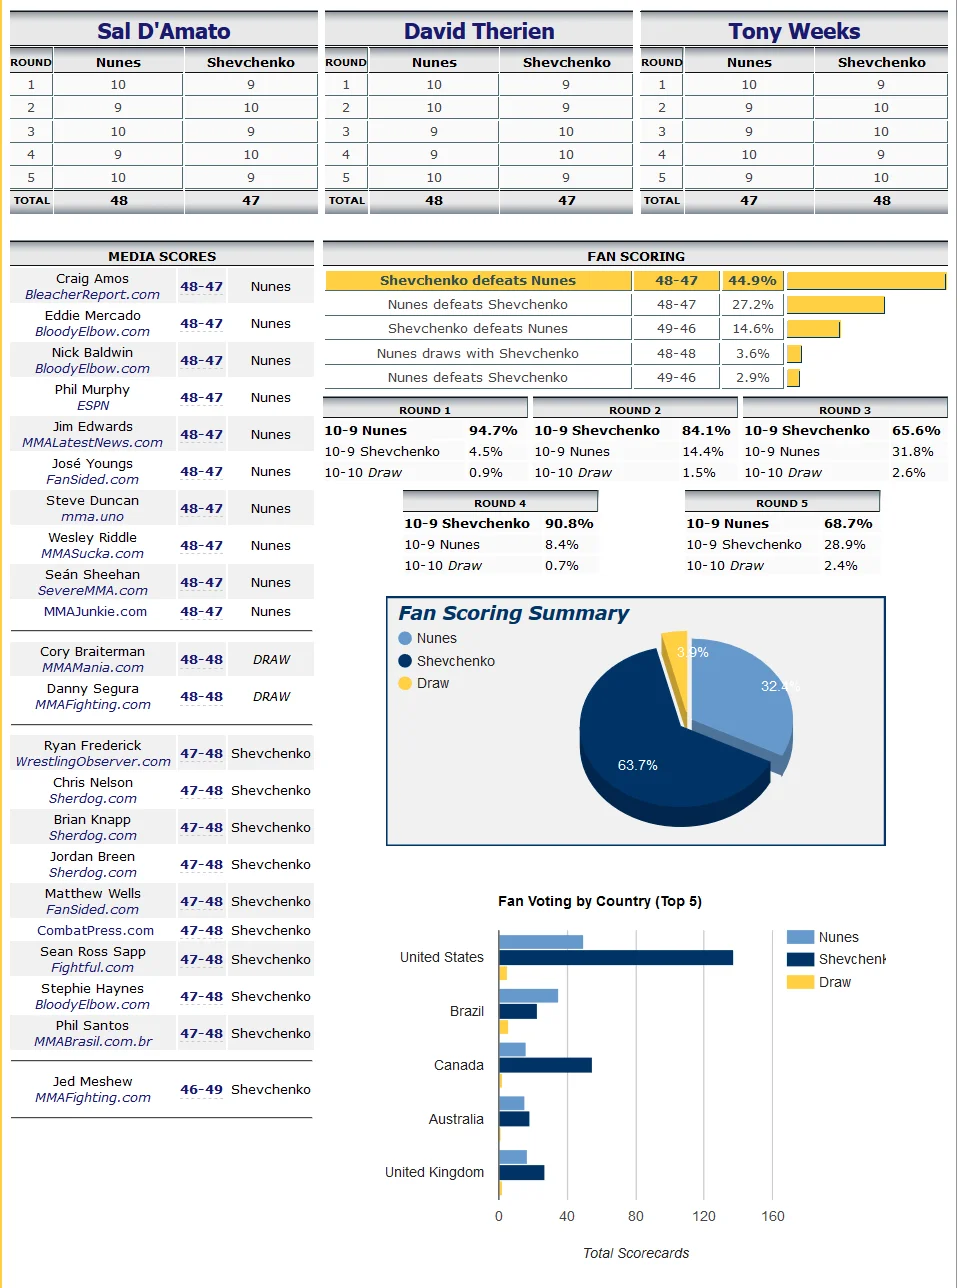Click the CombatPress.com link
The image size is (961, 1288).
coord(95,931)
